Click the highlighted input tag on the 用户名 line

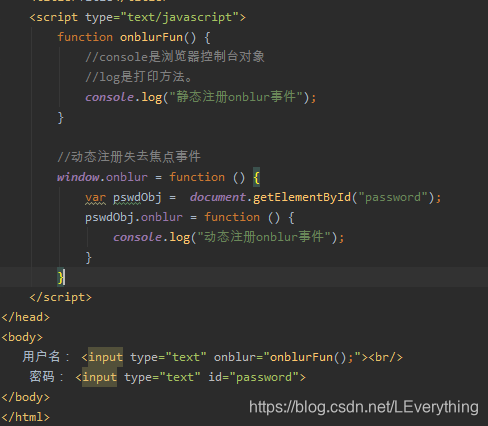tap(105, 357)
